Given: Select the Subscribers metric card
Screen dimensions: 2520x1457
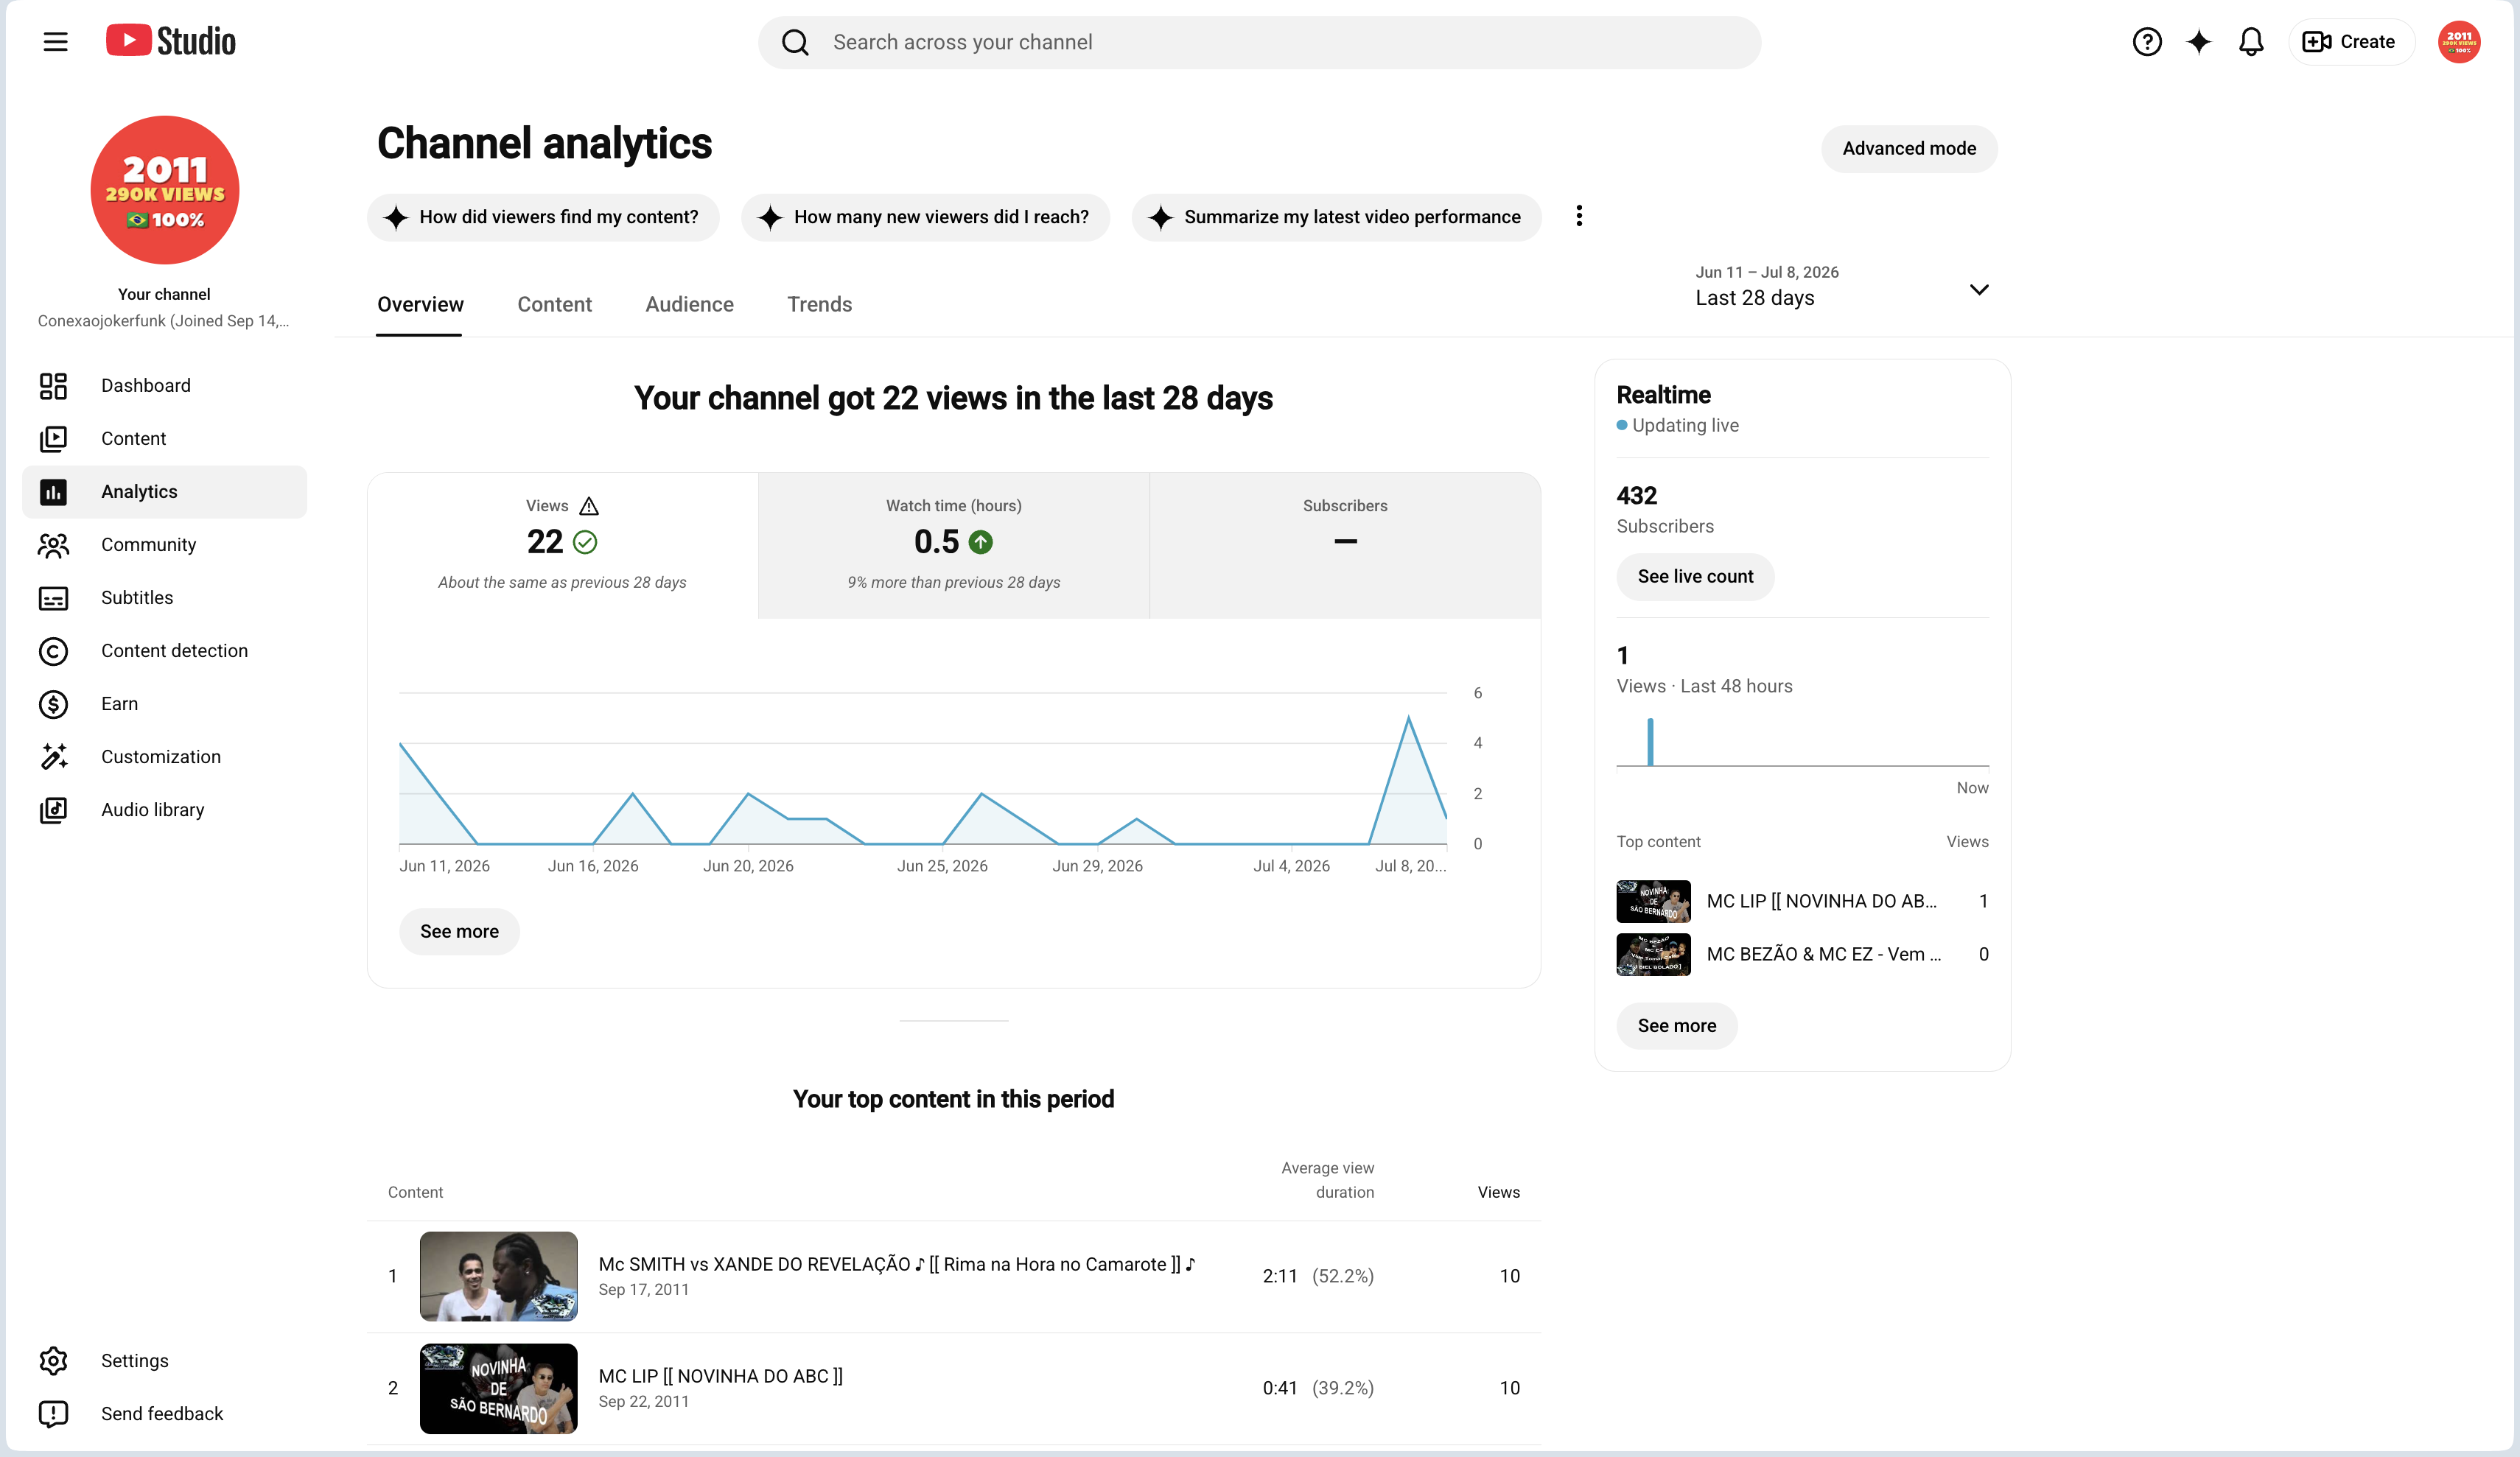Looking at the screenshot, I should pos(1345,545).
